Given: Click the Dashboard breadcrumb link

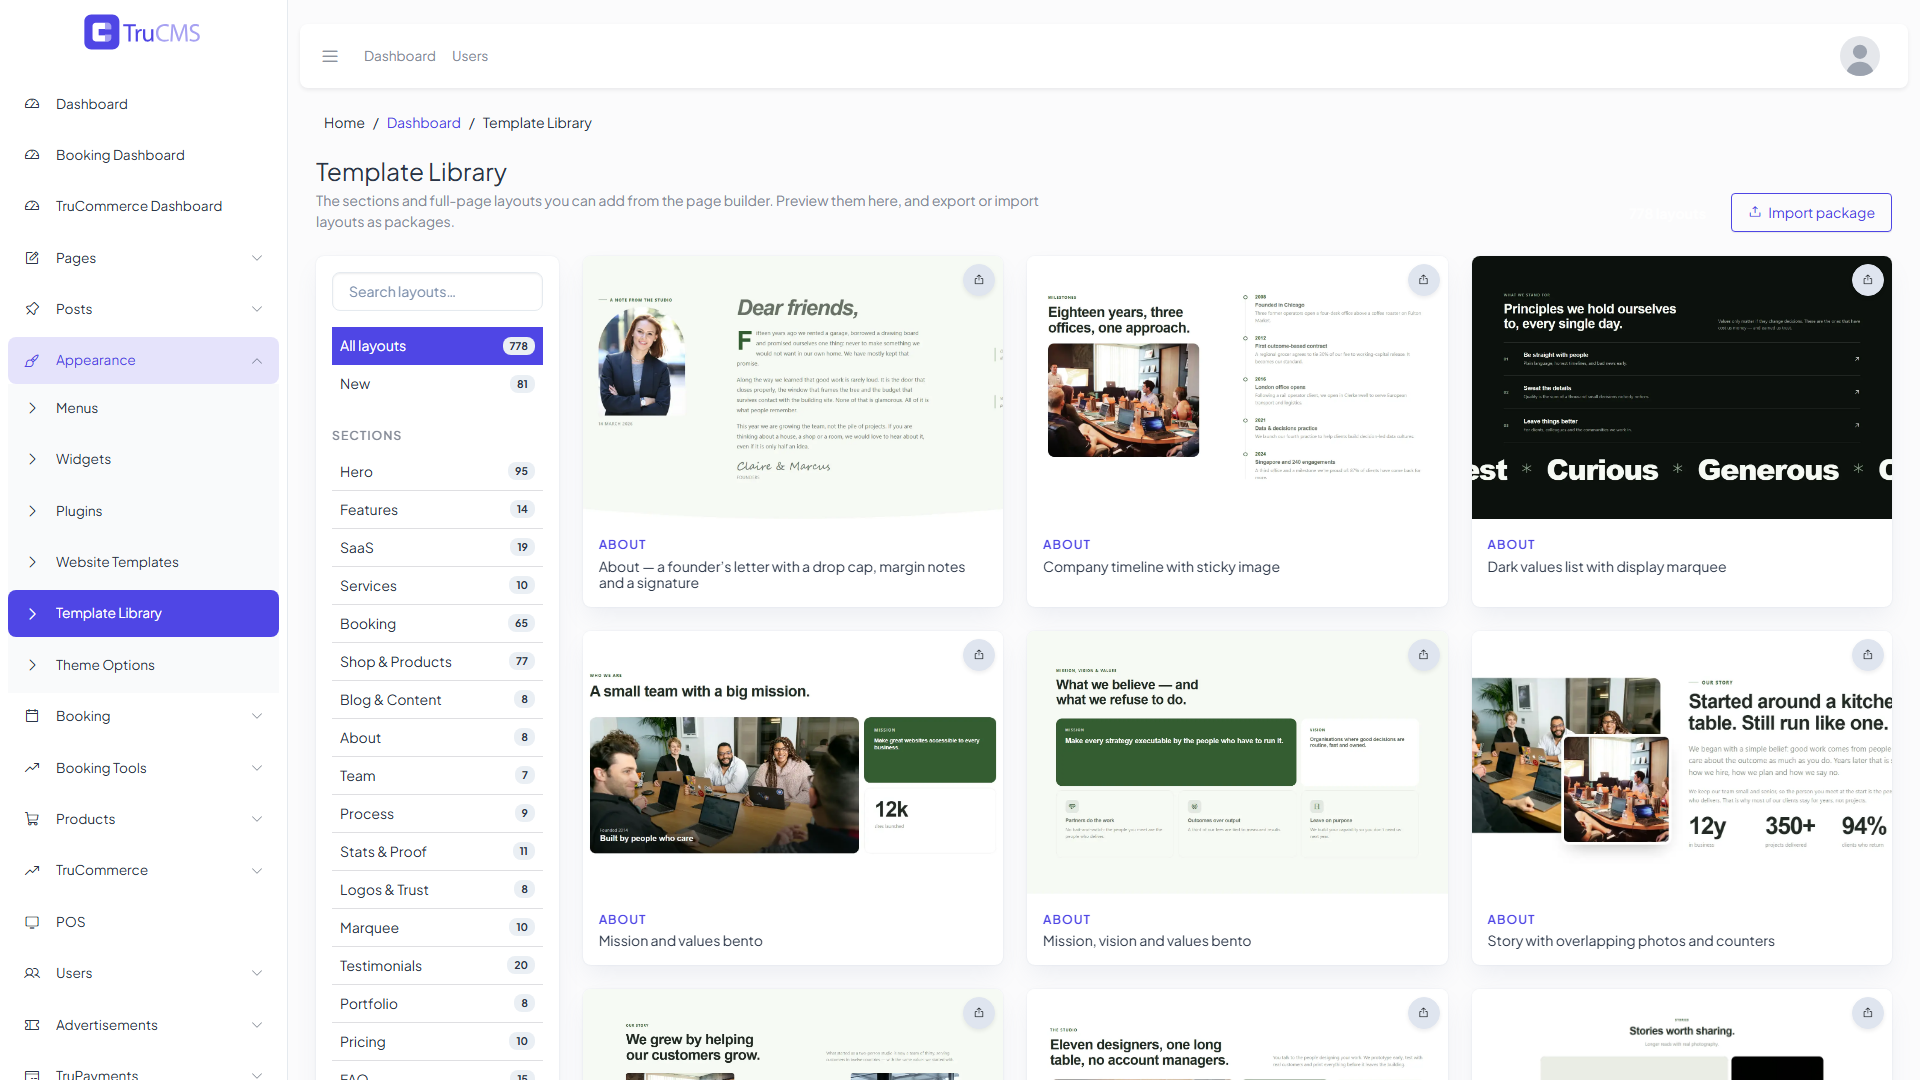Looking at the screenshot, I should point(424,123).
